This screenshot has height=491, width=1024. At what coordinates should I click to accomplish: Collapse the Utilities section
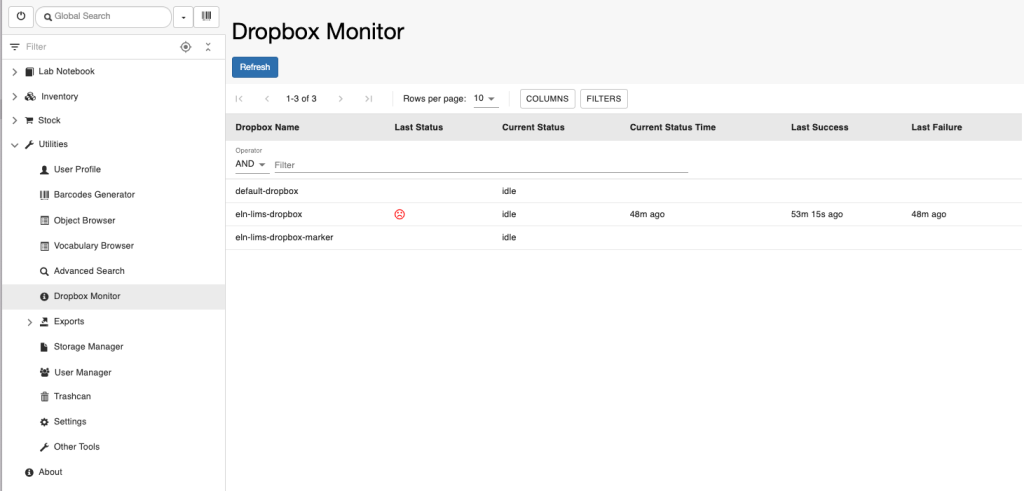point(15,145)
